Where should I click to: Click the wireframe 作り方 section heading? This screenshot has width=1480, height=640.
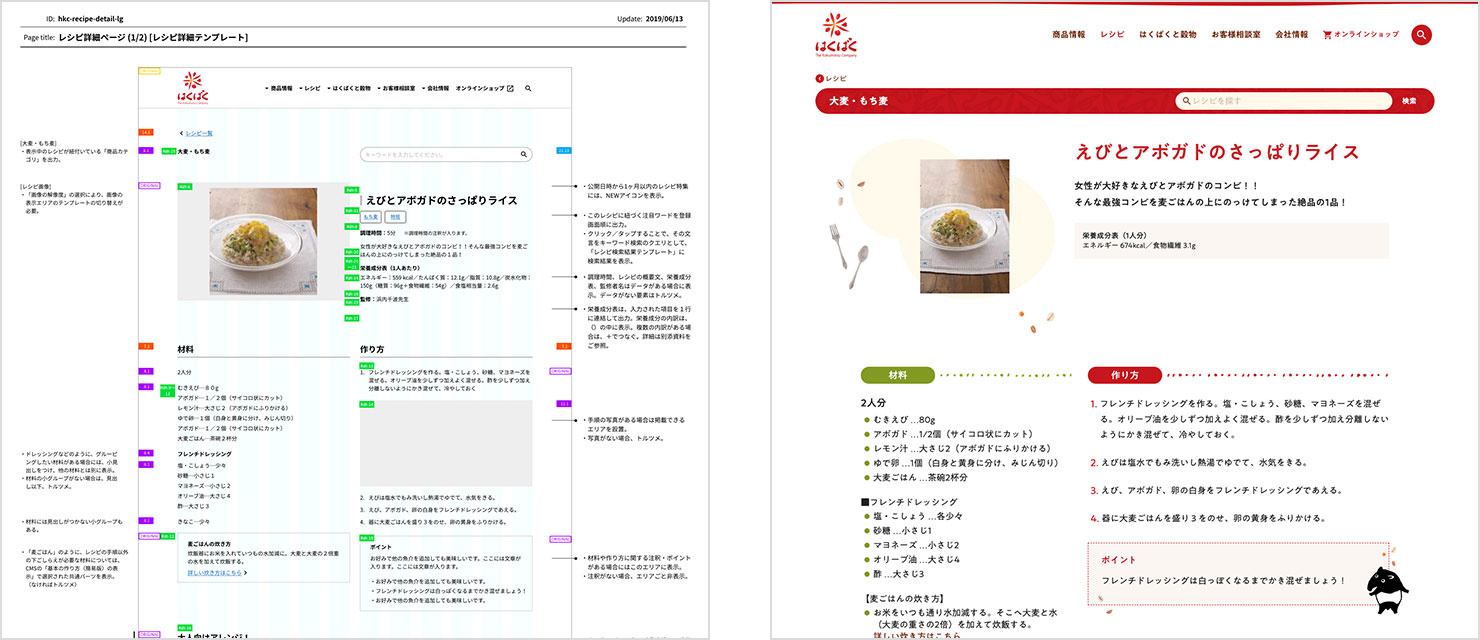click(x=372, y=350)
